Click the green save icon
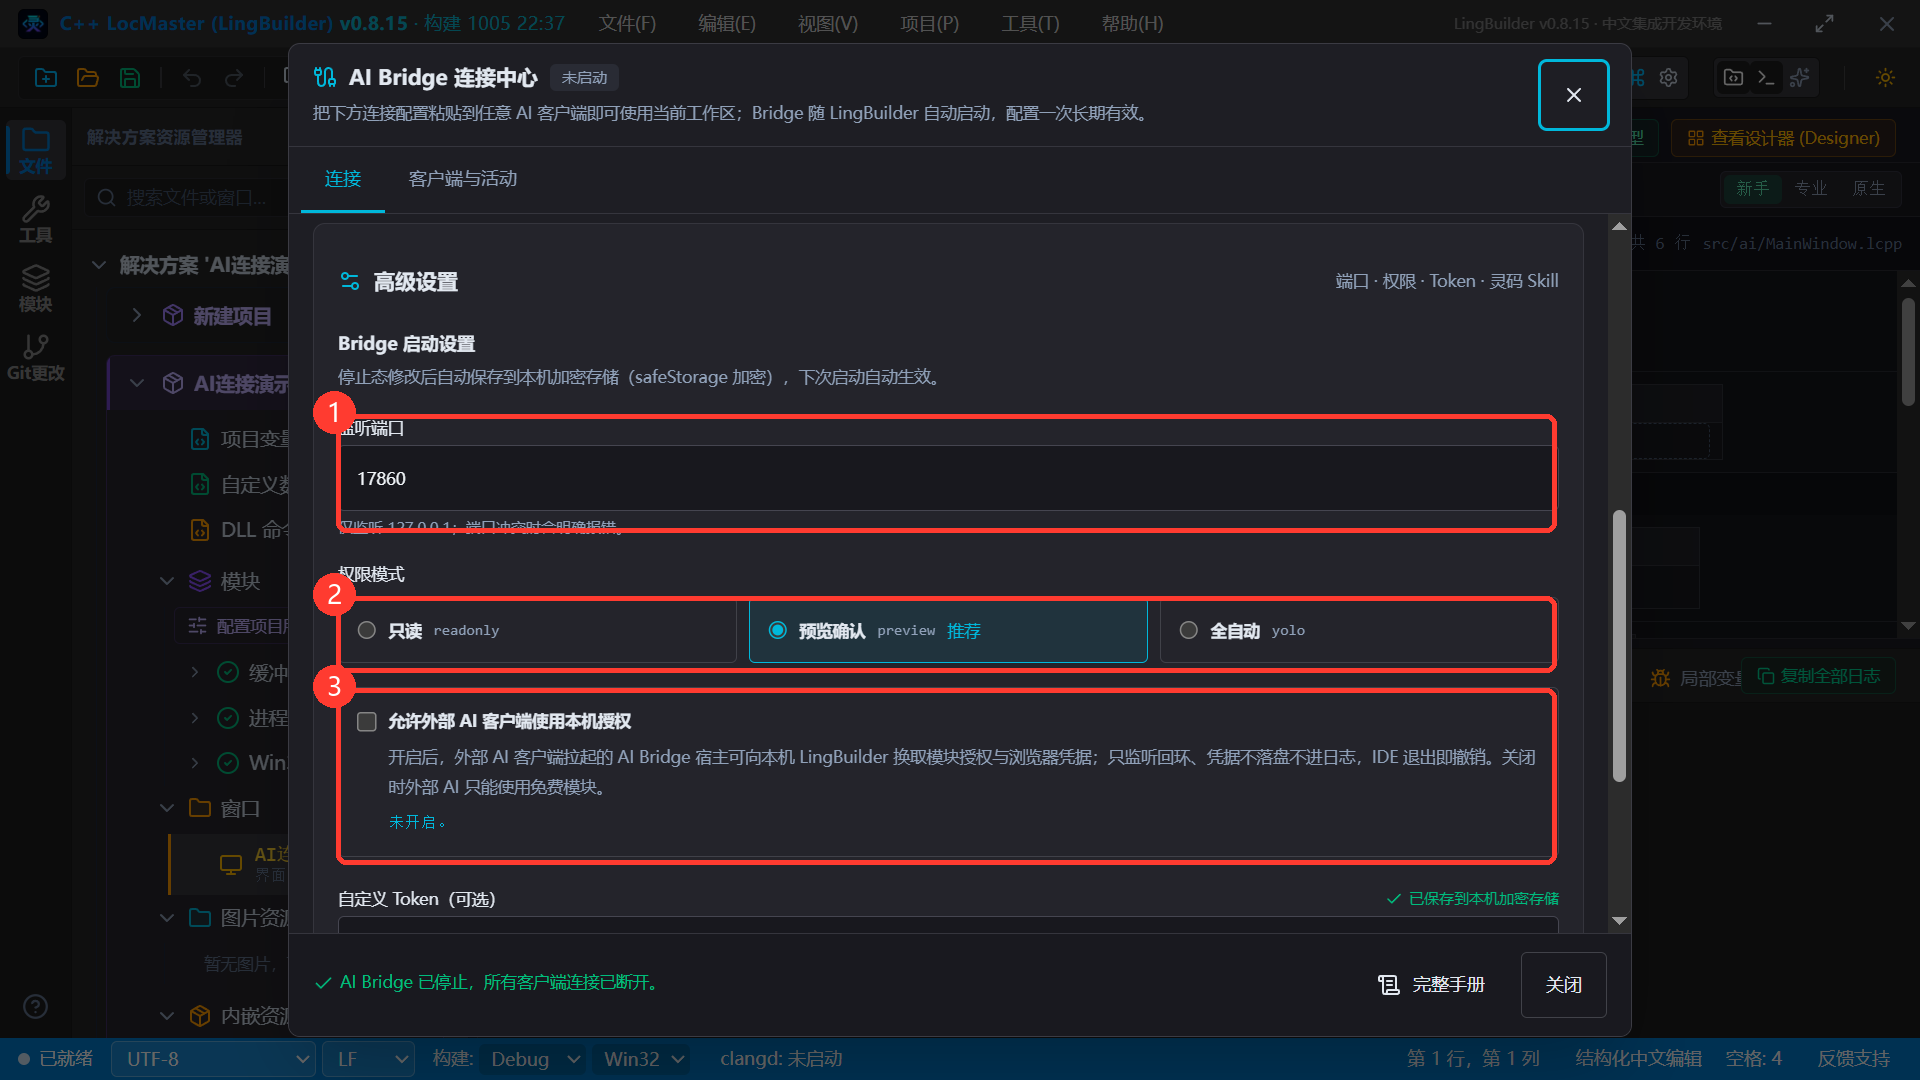This screenshot has width=1920, height=1080. pos(130,78)
